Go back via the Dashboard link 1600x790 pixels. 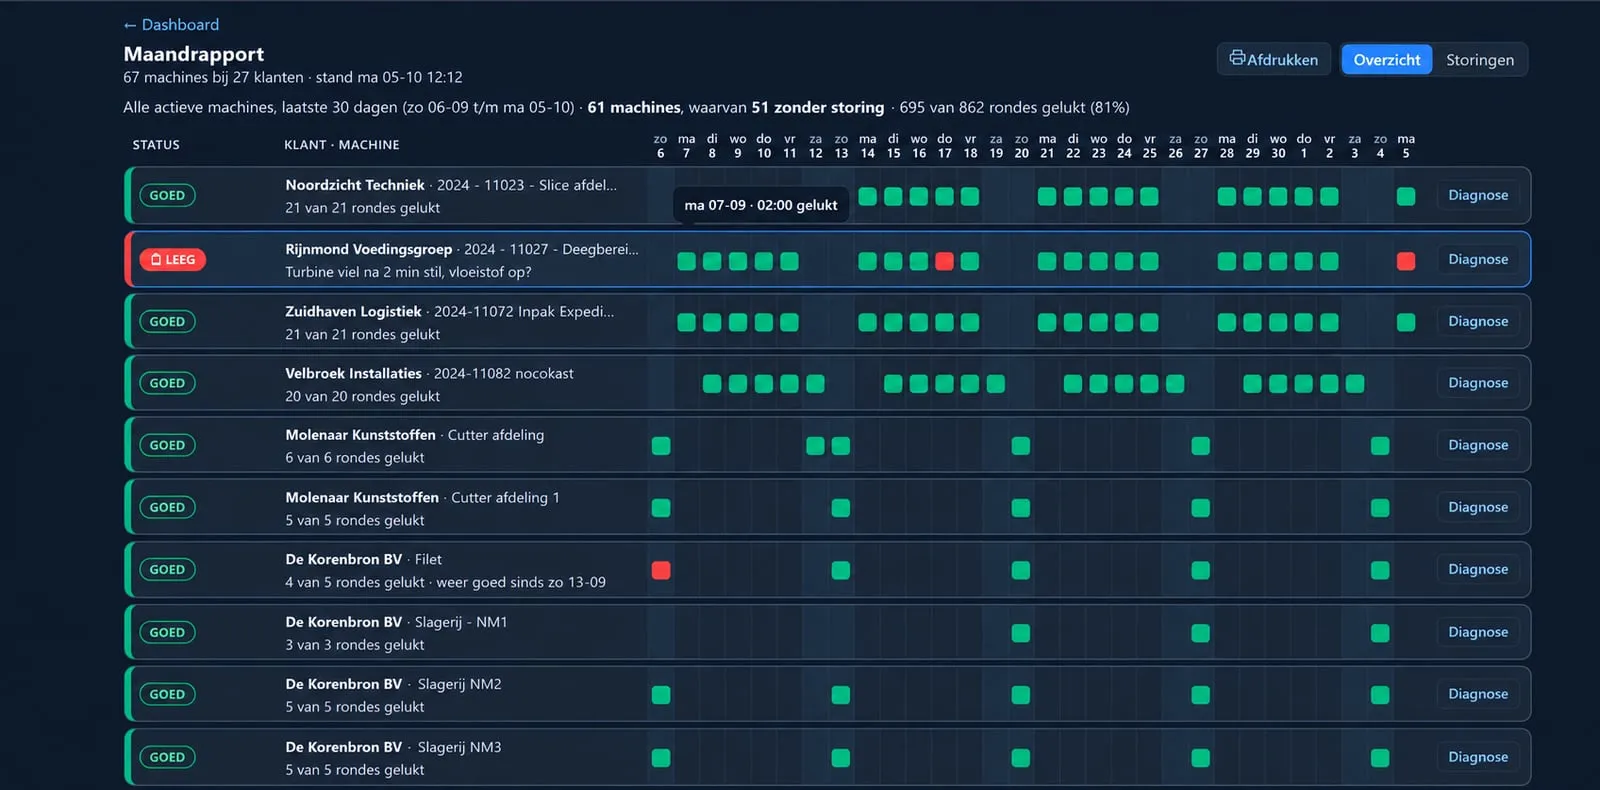171,24
